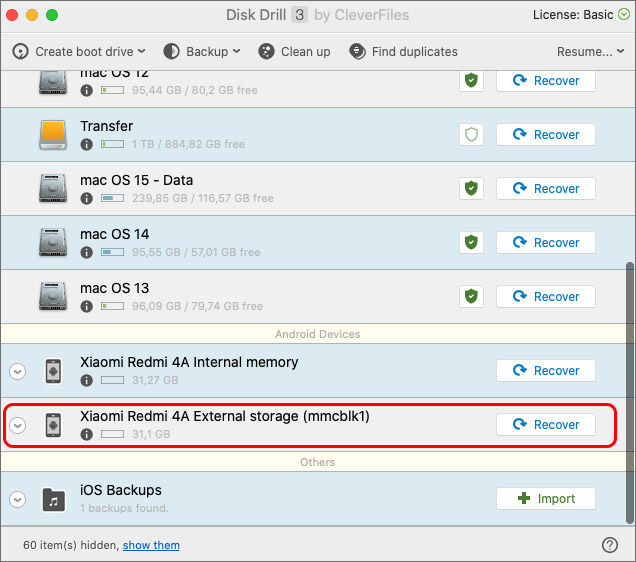
Task: Open the Create boot drive menu
Action: [79, 51]
